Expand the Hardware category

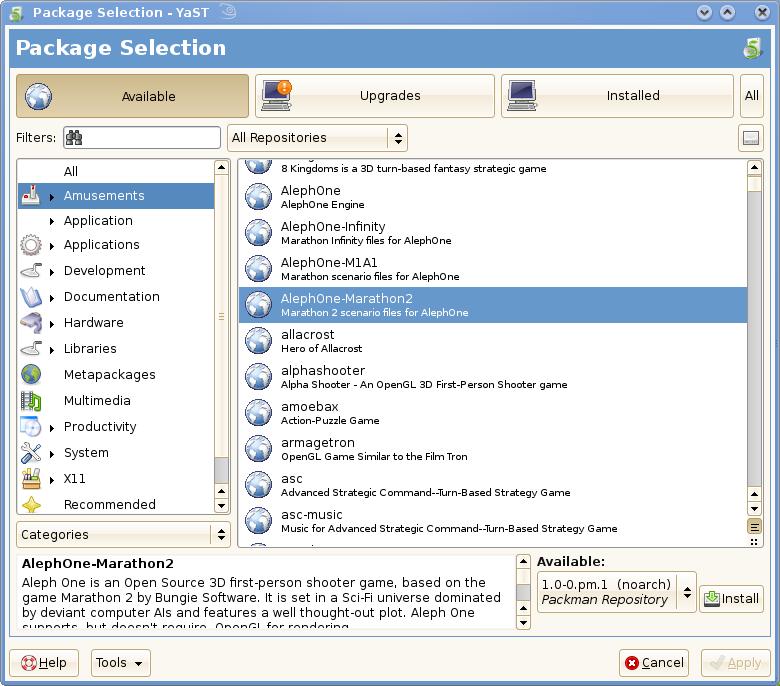tap(52, 324)
